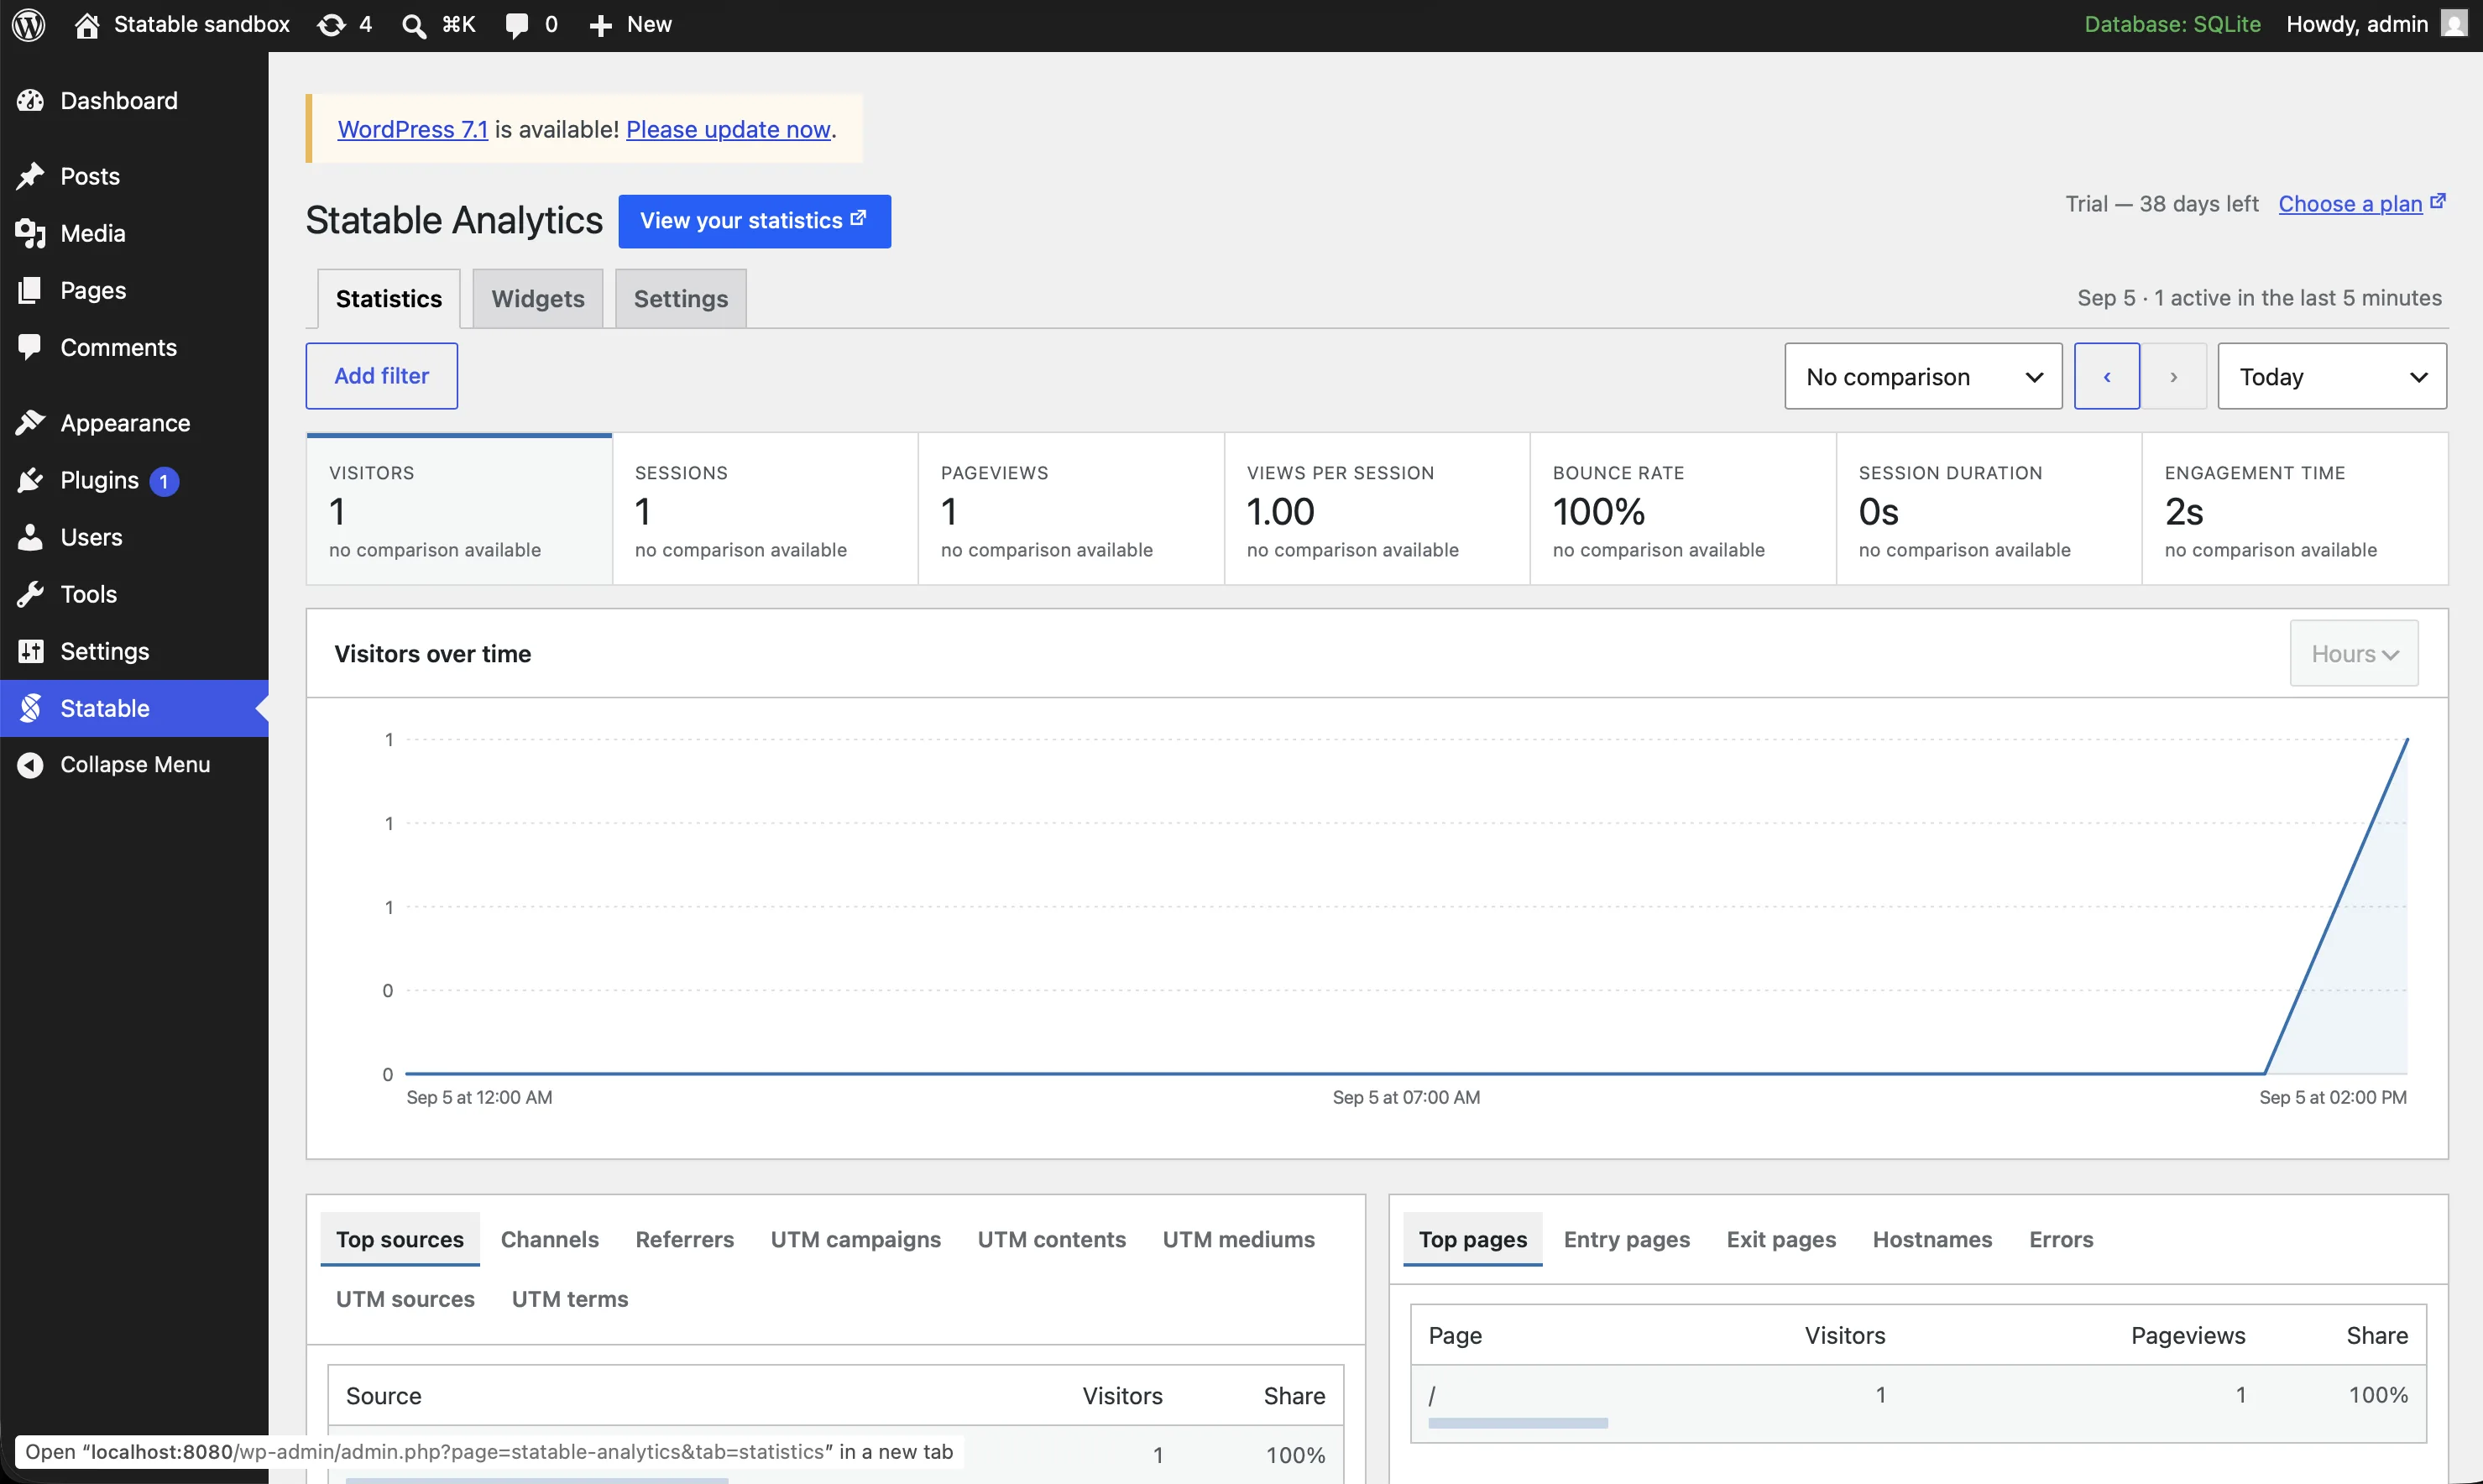Screen dimensions: 2483x1484
Task: Click the Pageviews column header
Action: [2188, 1335]
